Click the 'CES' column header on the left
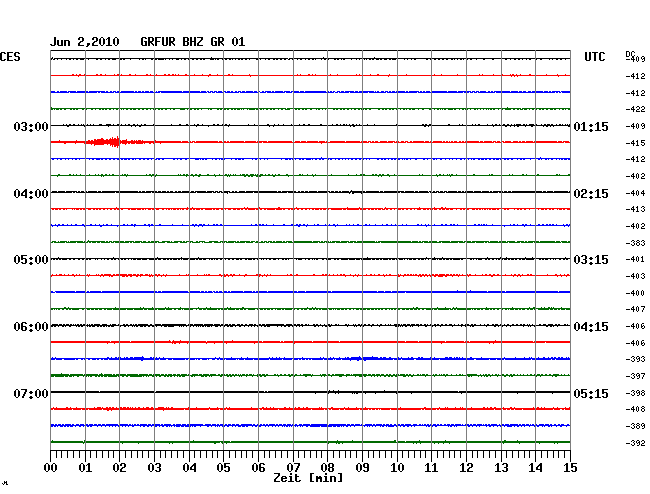This screenshot has height=494, width=650. pyautogui.click(x=10, y=57)
